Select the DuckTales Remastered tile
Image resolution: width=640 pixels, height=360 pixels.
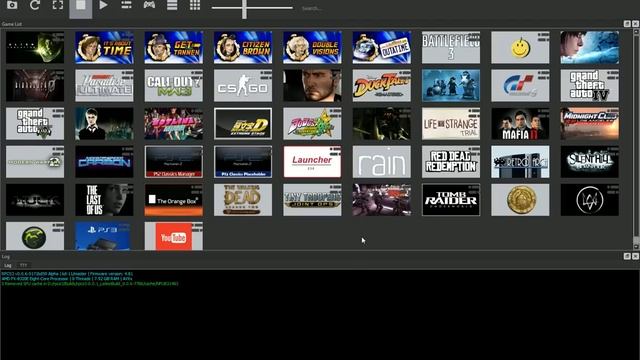[382, 85]
